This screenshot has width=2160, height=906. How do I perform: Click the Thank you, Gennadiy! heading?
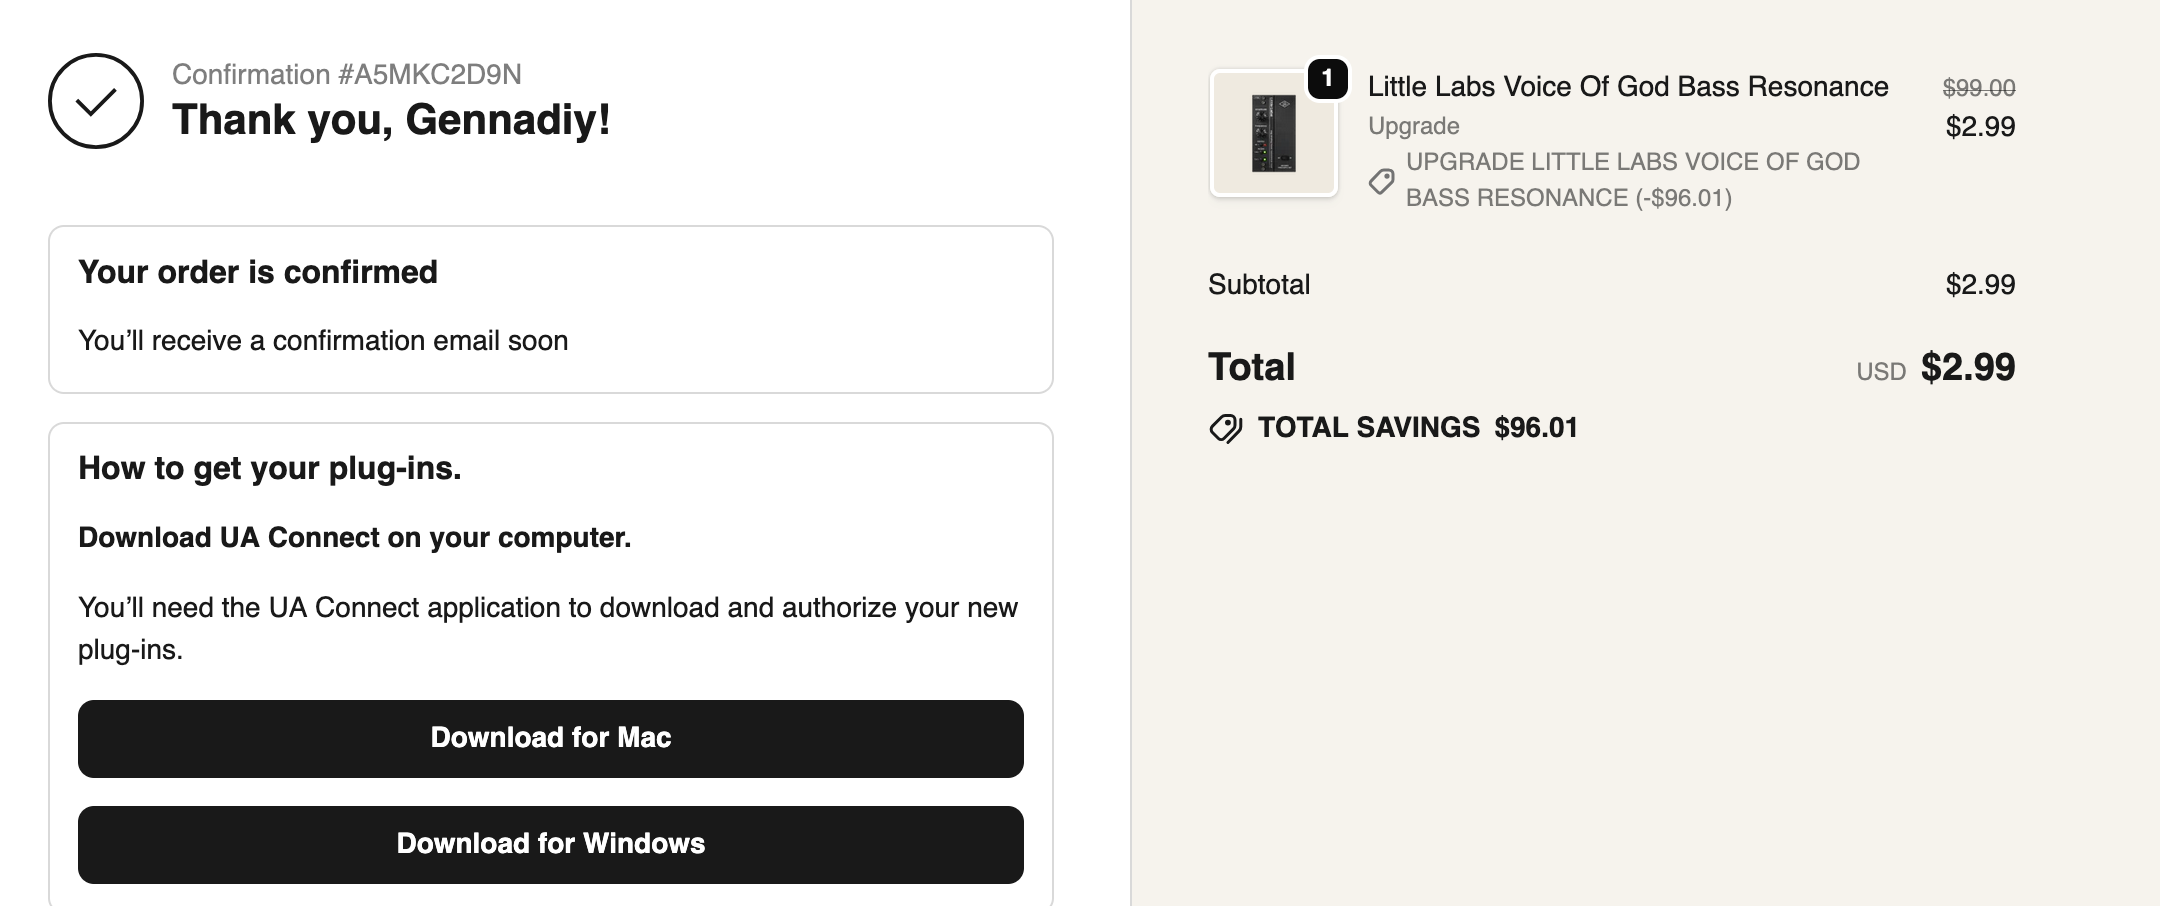coord(391,120)
